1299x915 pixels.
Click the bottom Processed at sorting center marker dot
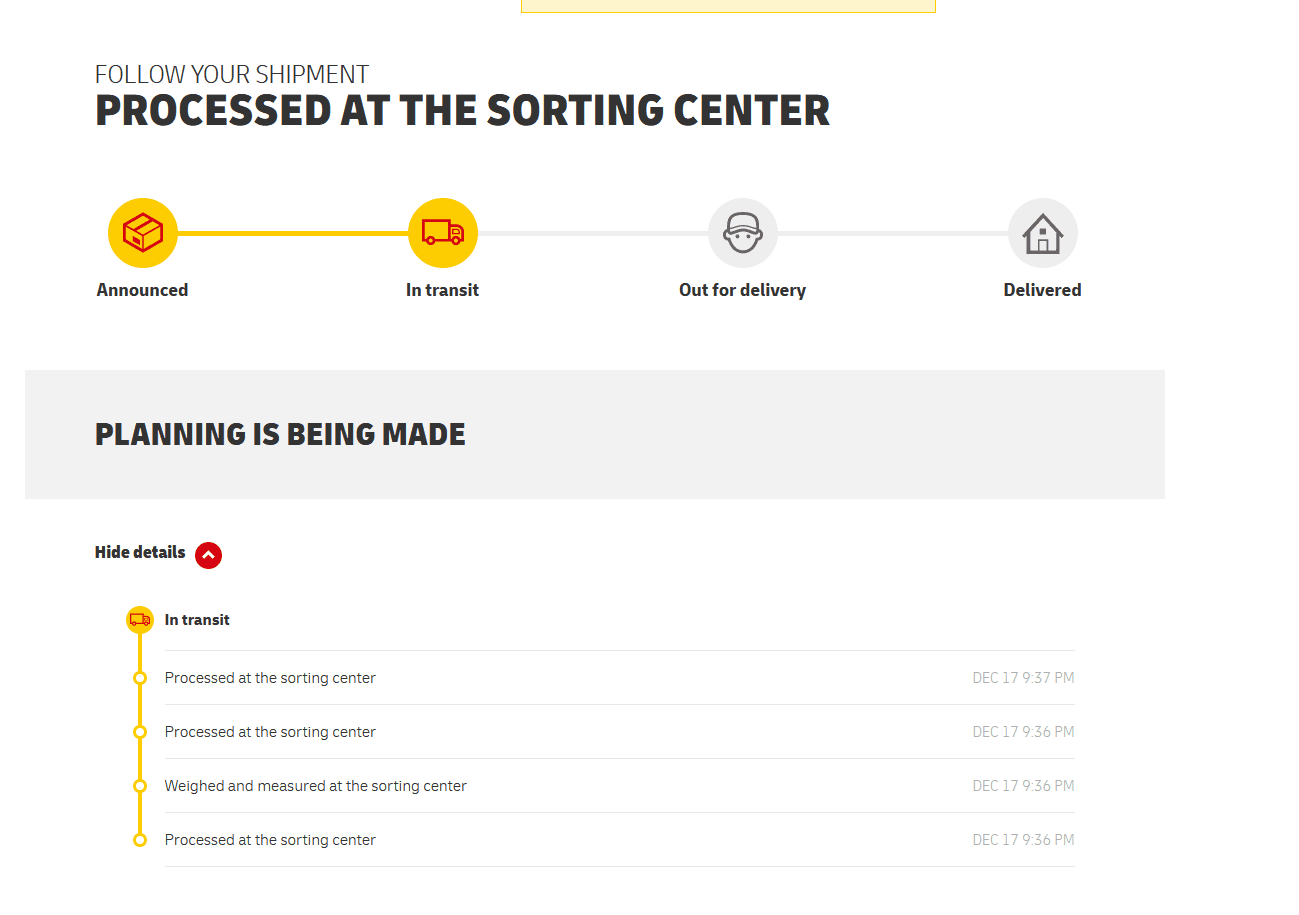(x=140, y=840)
